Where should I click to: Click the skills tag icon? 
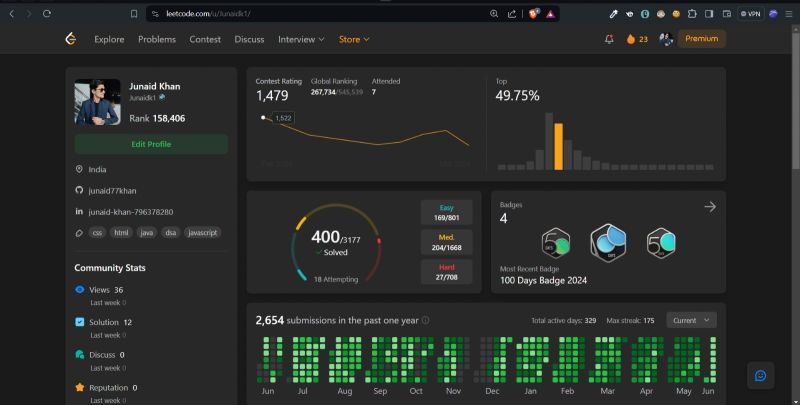(79, 233)
